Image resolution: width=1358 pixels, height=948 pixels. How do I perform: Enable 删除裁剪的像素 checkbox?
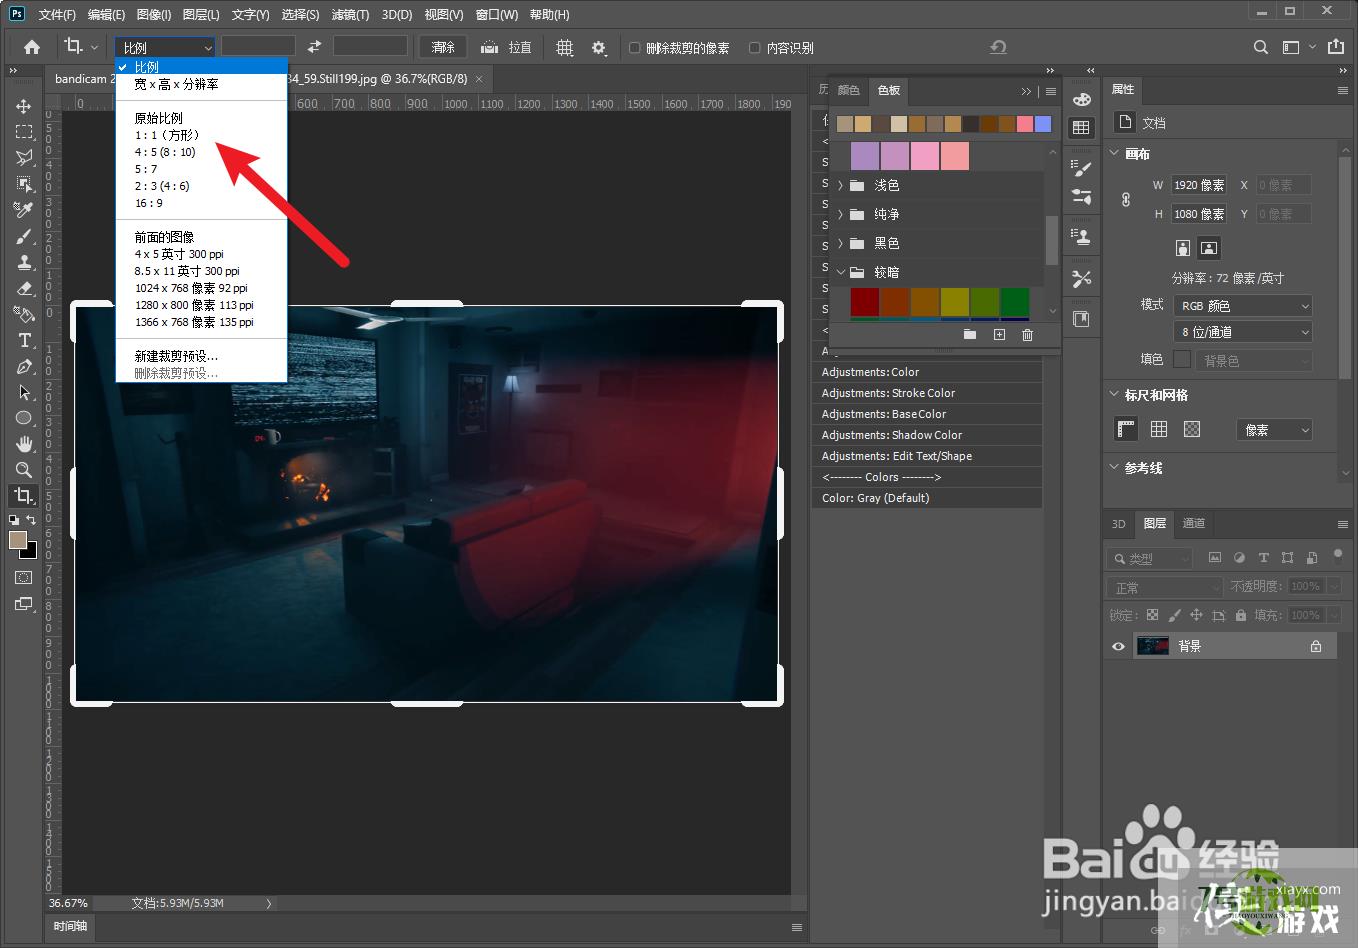point(634,47)
